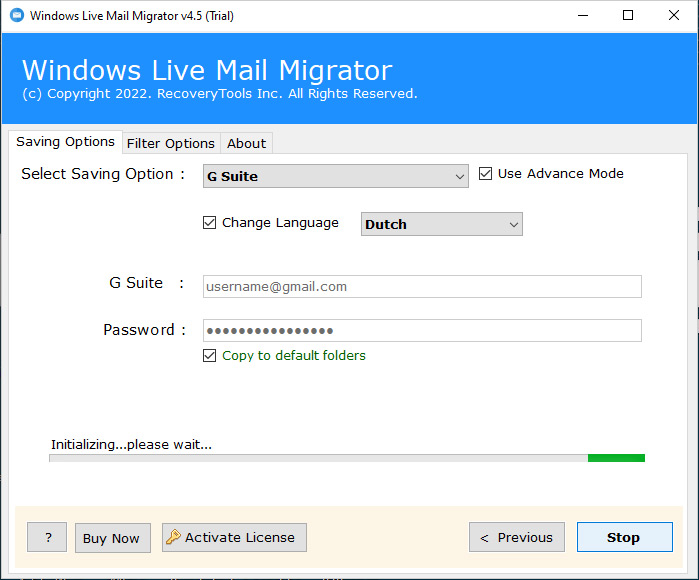Open the Filter Options tab
This screenshot has height=580, width=699.
pyautogui.click(x=171, y=144)
